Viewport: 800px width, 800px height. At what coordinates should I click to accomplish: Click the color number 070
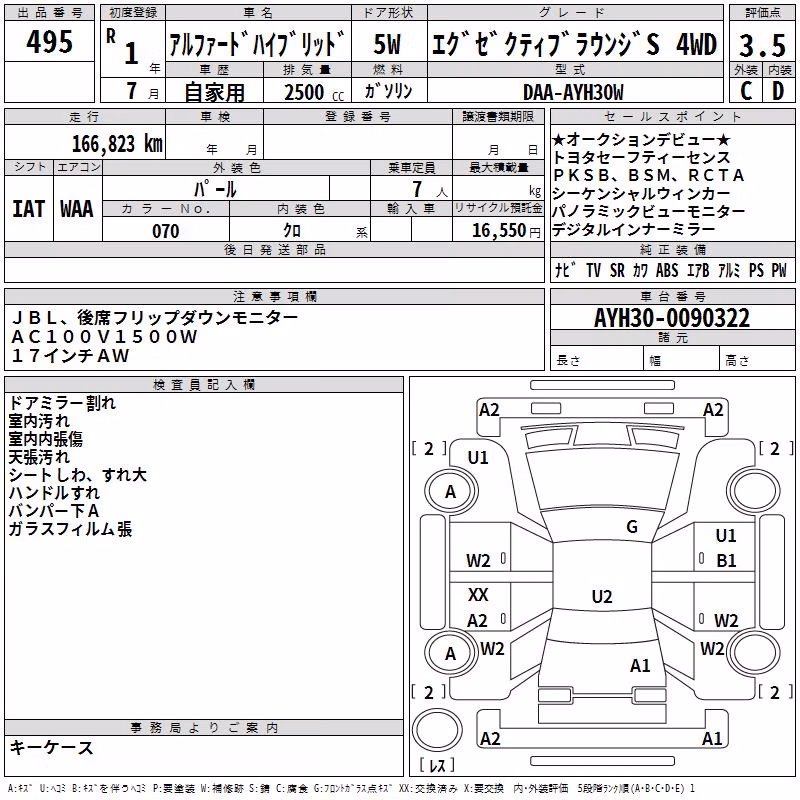point(166,231)
